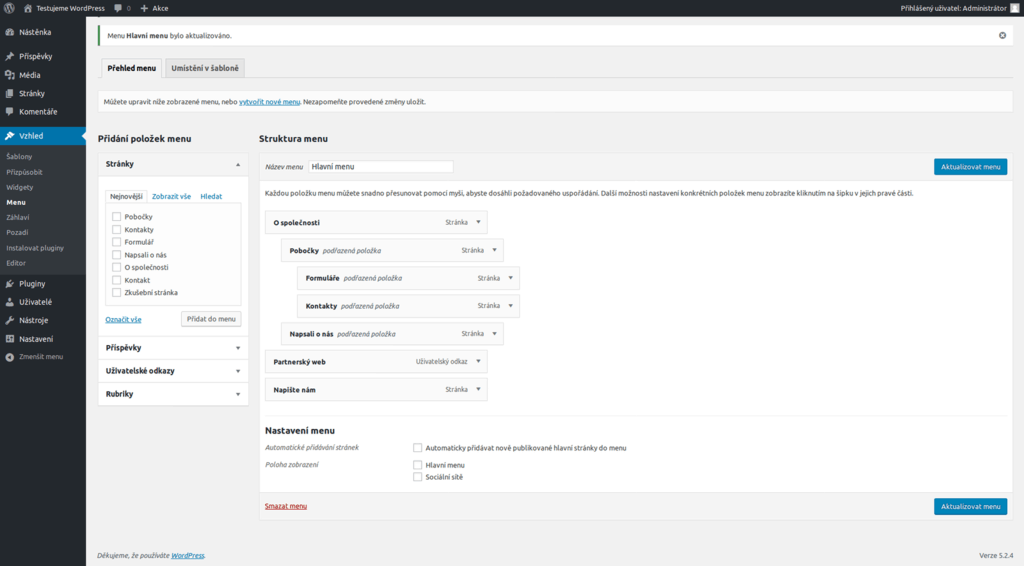1024x566 pixels.
Task: Check the Pobočky page checkbox
Action: click(x=116, y=217)
